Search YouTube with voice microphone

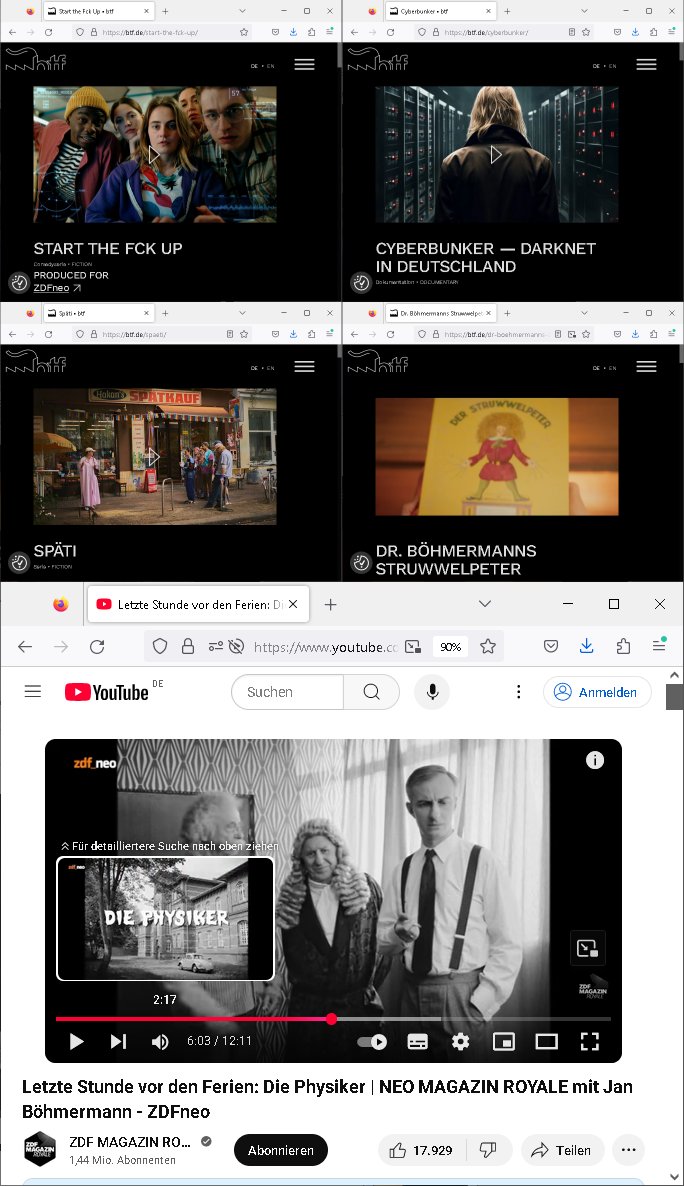[x=433, y=692]
